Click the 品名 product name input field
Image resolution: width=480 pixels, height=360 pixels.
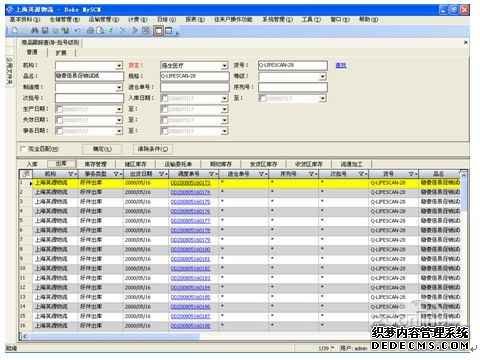pyautogui.click(x=89, y=76)
